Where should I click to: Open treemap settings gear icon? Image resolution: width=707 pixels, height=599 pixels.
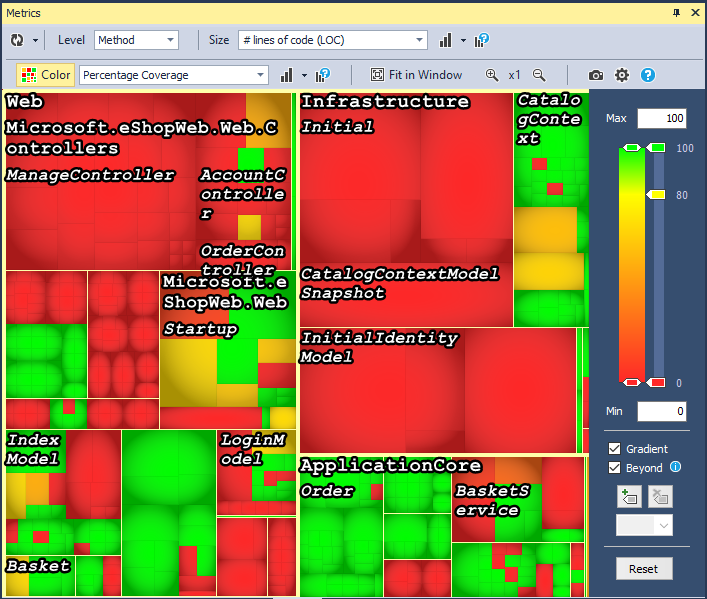622,75
